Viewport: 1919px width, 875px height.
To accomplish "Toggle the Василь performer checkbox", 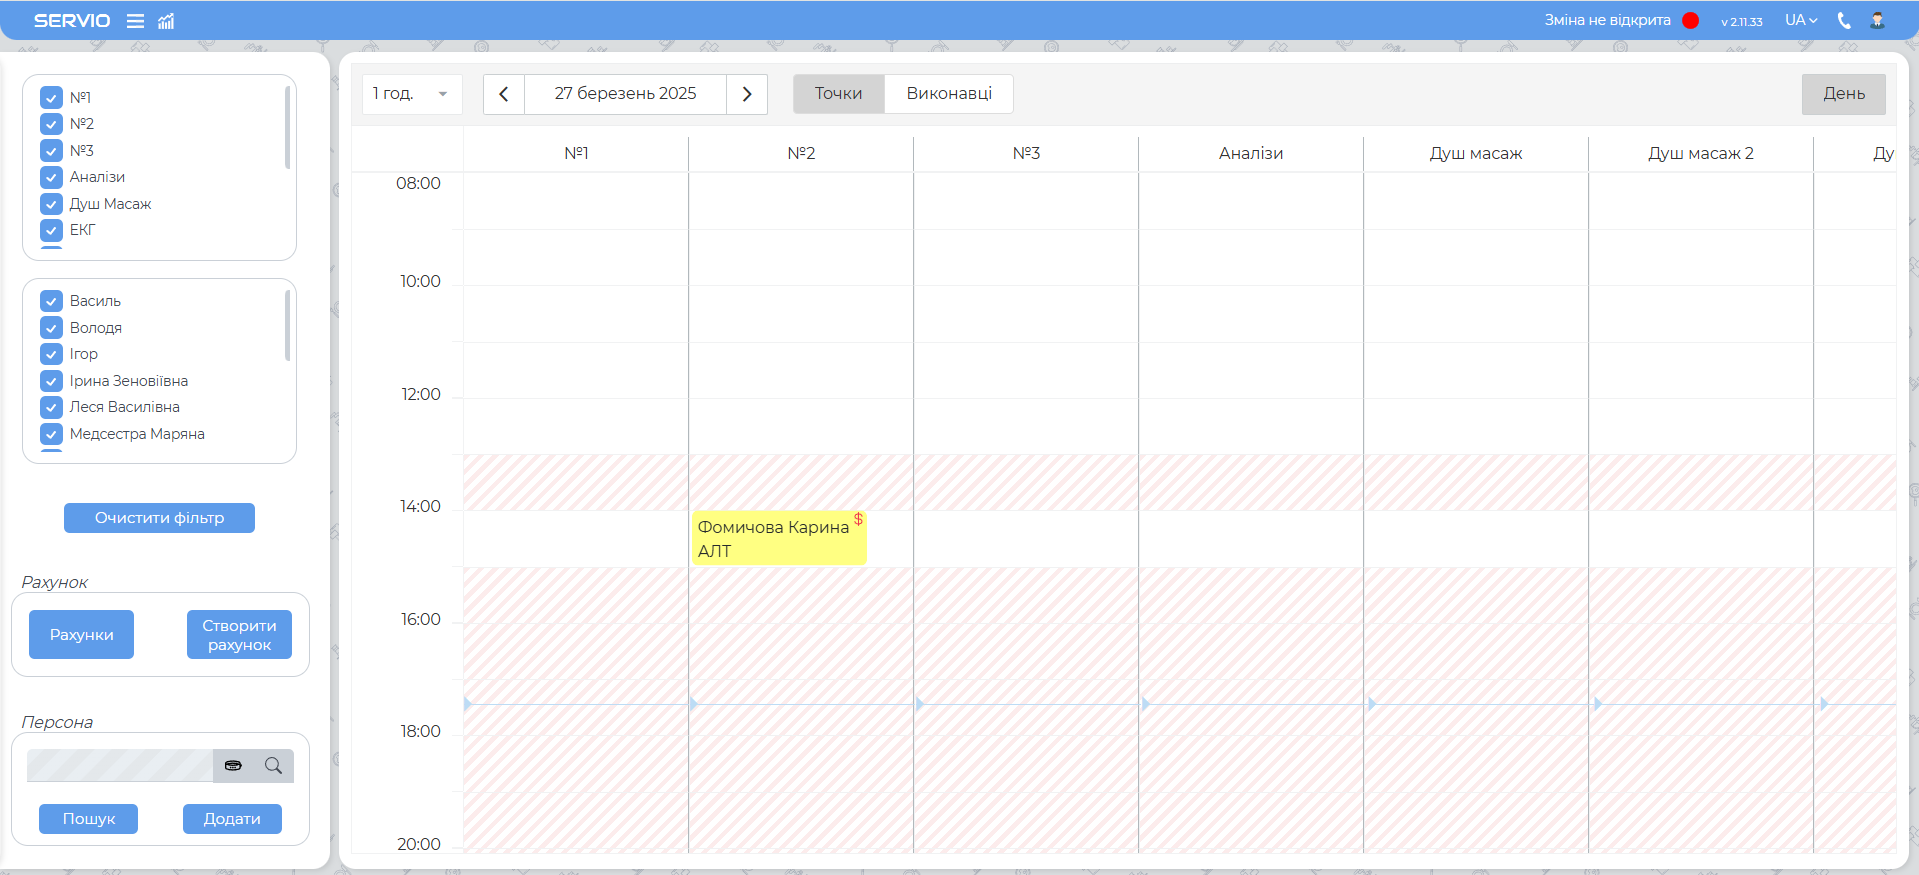I will pos(52,301).
